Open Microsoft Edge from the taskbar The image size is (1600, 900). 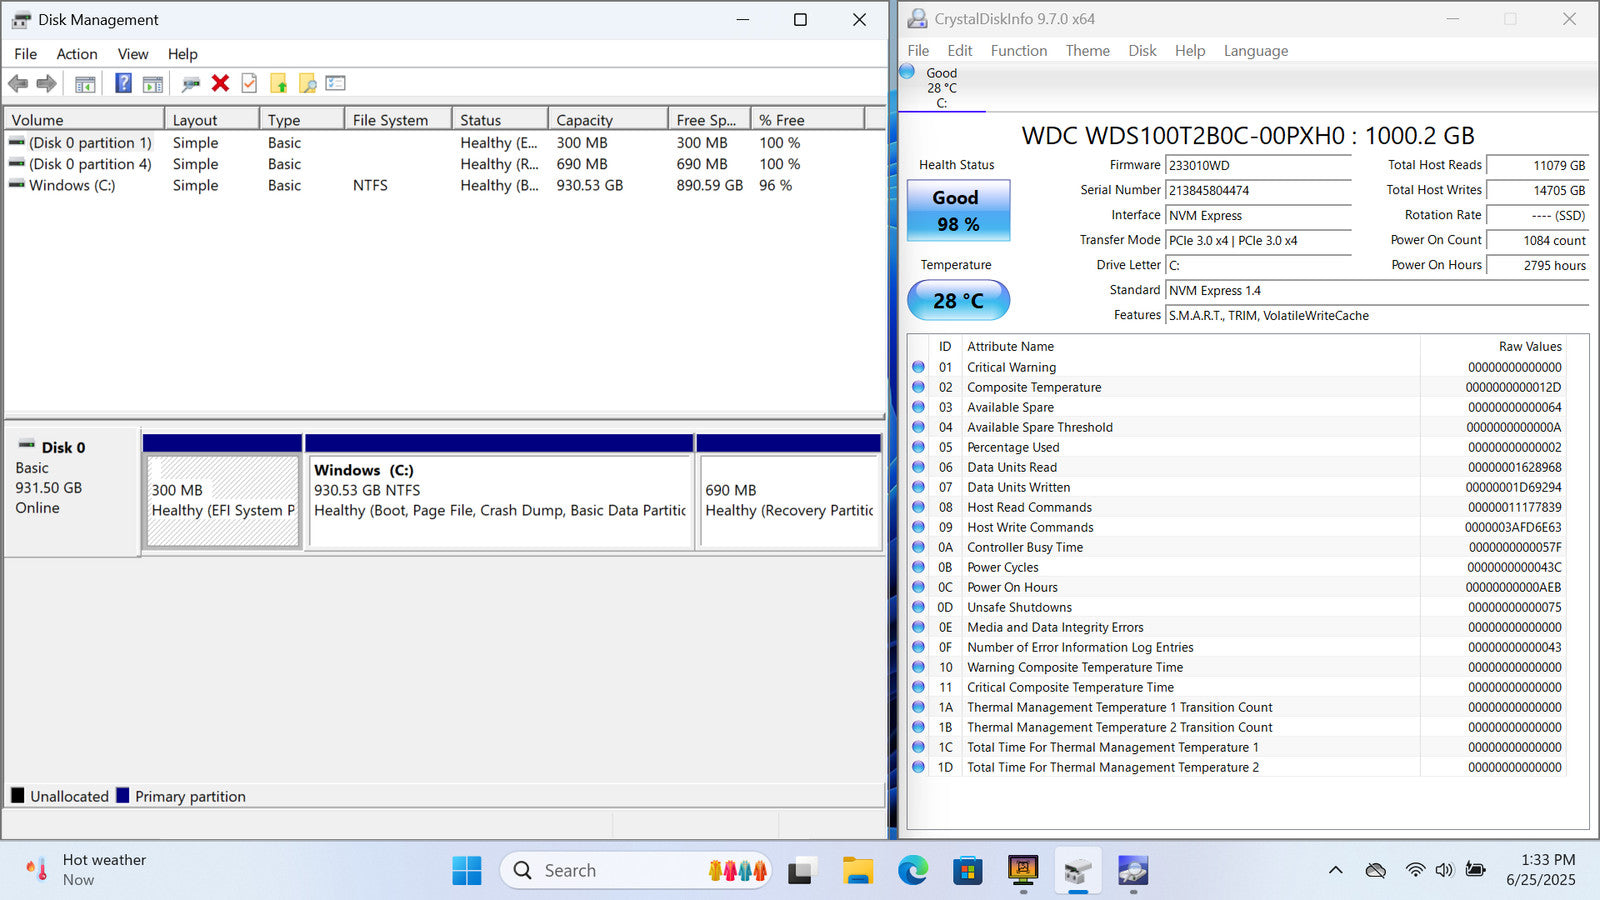(x=912, y=871)
